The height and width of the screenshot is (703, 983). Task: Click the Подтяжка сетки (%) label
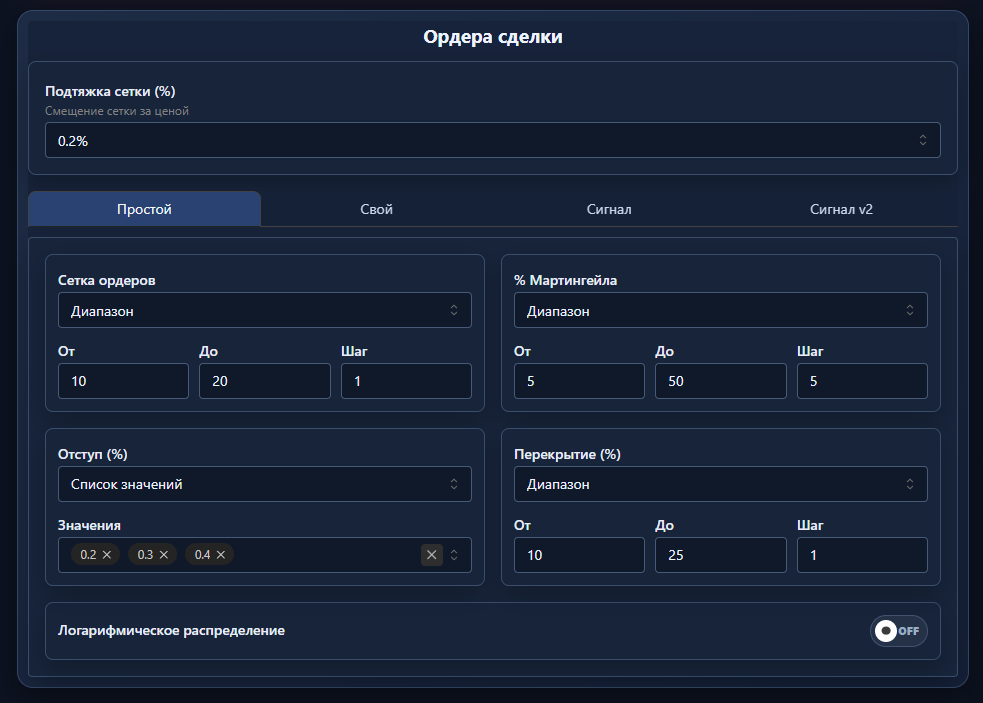point(110,92)
